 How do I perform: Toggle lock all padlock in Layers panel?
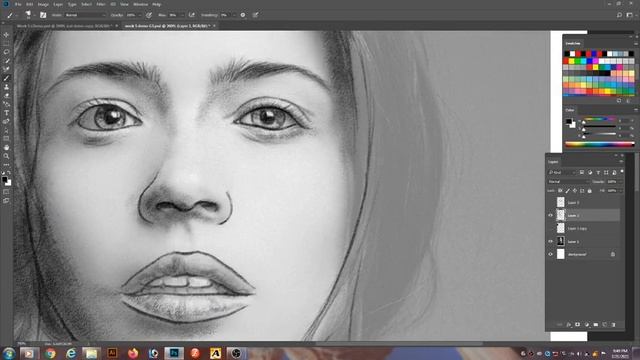[x=589, y=191]
